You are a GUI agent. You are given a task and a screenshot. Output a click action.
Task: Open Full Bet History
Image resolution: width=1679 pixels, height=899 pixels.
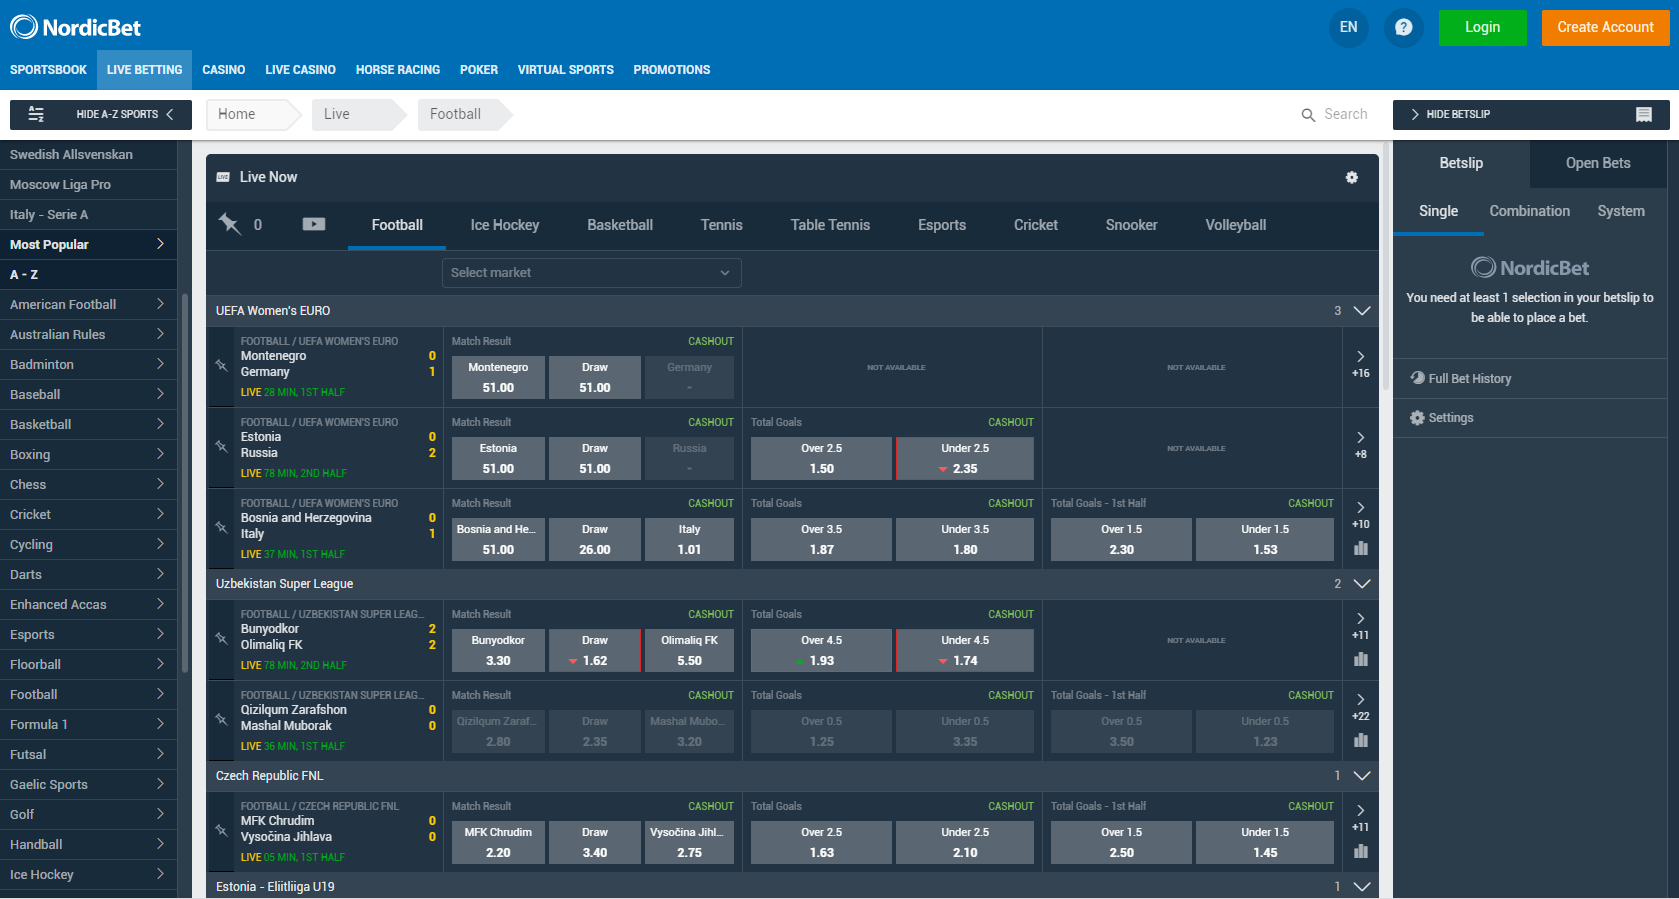point(1461,378)
